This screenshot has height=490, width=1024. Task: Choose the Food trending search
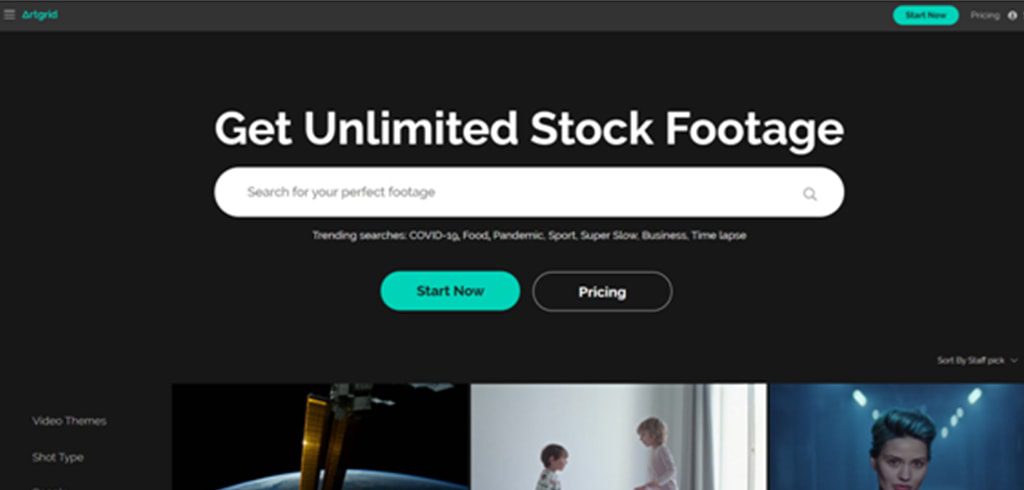pyautogui.click(x=475, y=235)
